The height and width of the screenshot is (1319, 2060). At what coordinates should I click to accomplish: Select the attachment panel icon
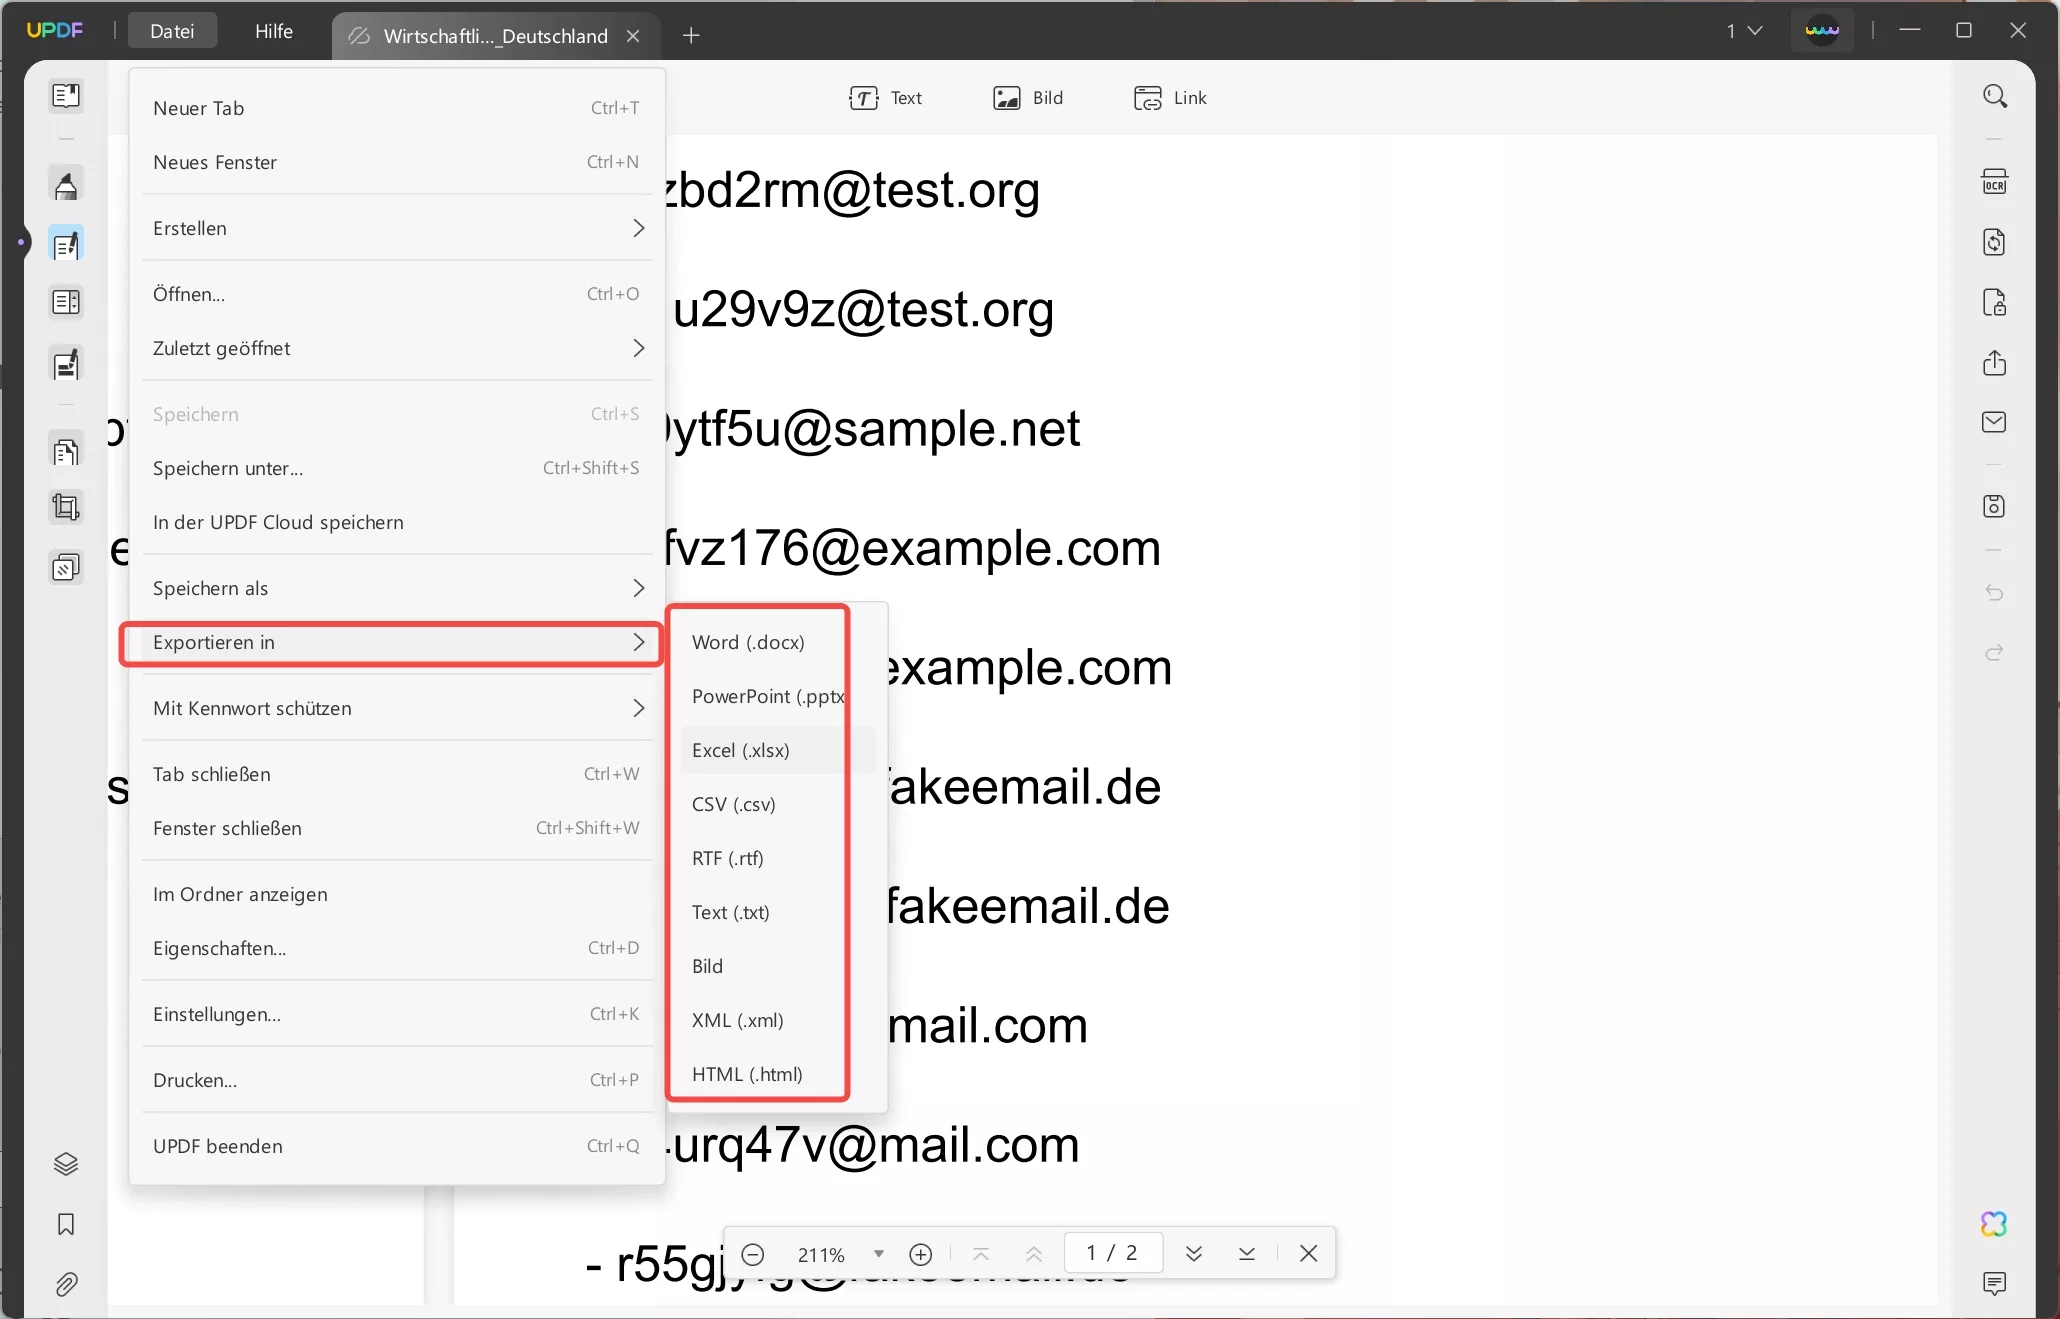point(65,1284)
